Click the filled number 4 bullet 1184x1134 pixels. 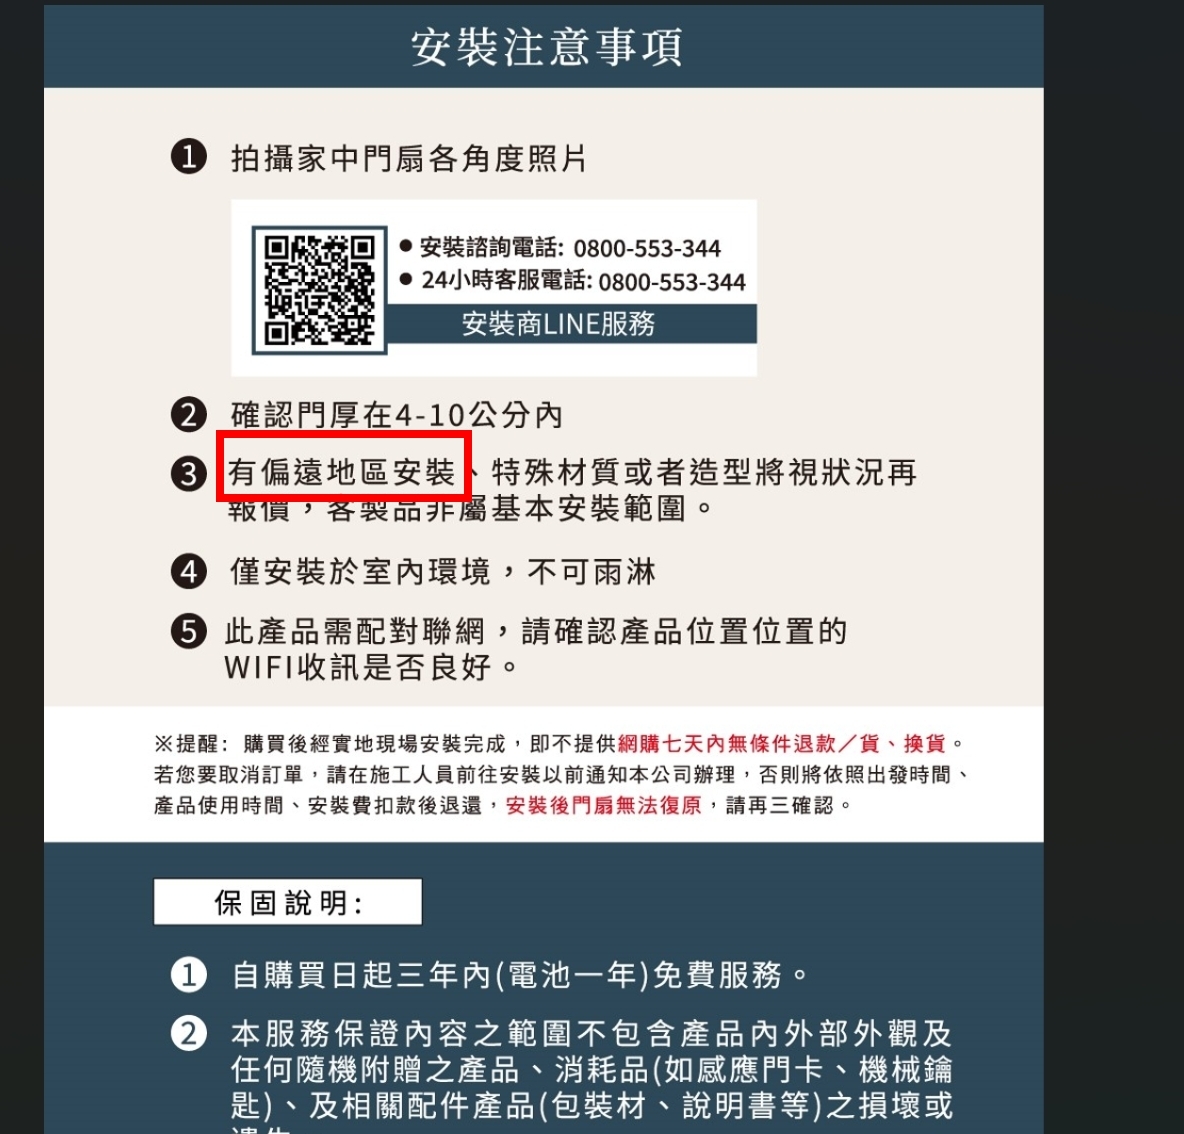(189, 572)
